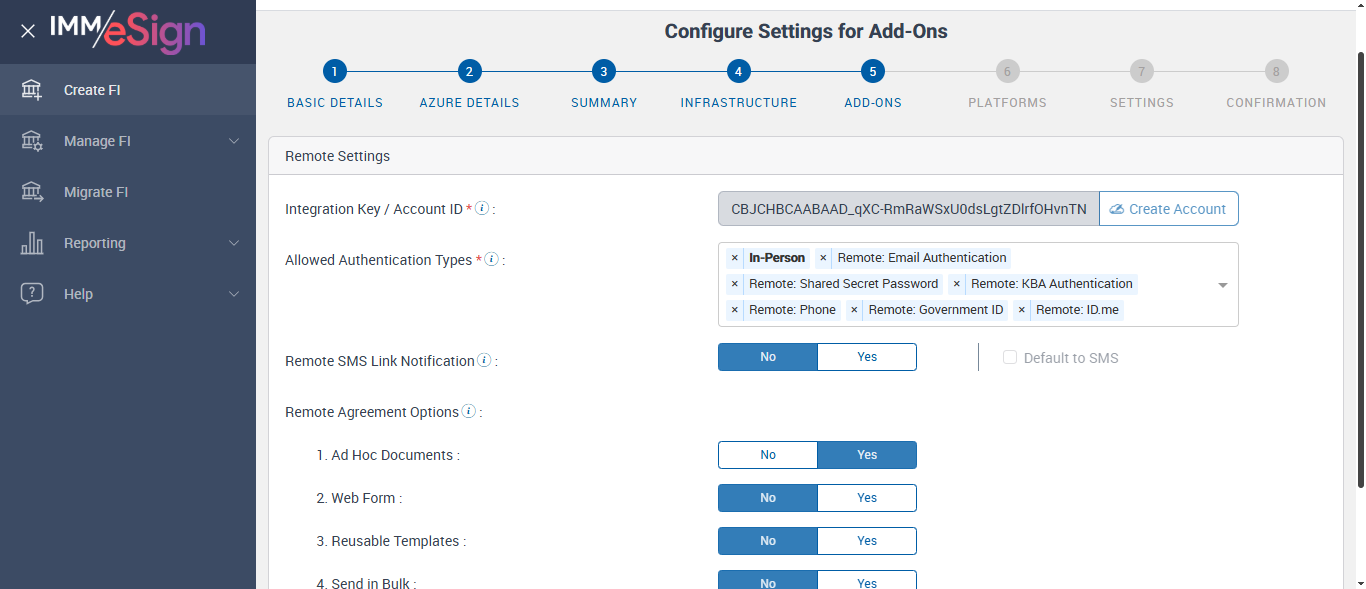This screenshot has height=589, width=1366.
Task: Click info icon beside Integration Key label
Action: click(482, 209)
